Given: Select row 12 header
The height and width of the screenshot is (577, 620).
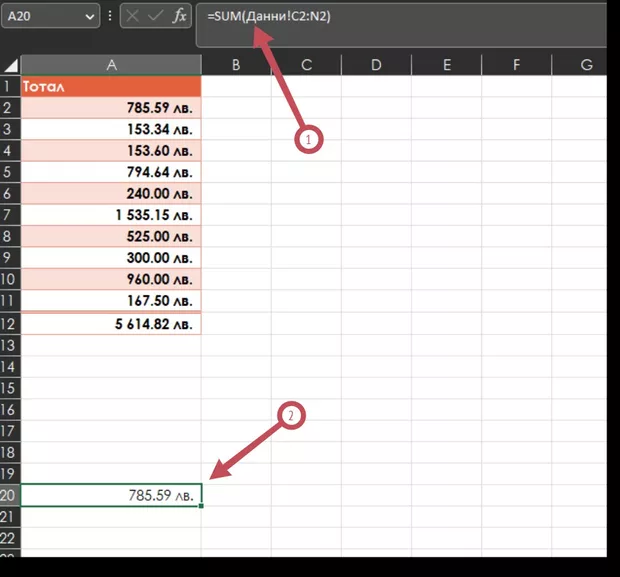Looking at the screenshot, I should (x=10, y=324).
